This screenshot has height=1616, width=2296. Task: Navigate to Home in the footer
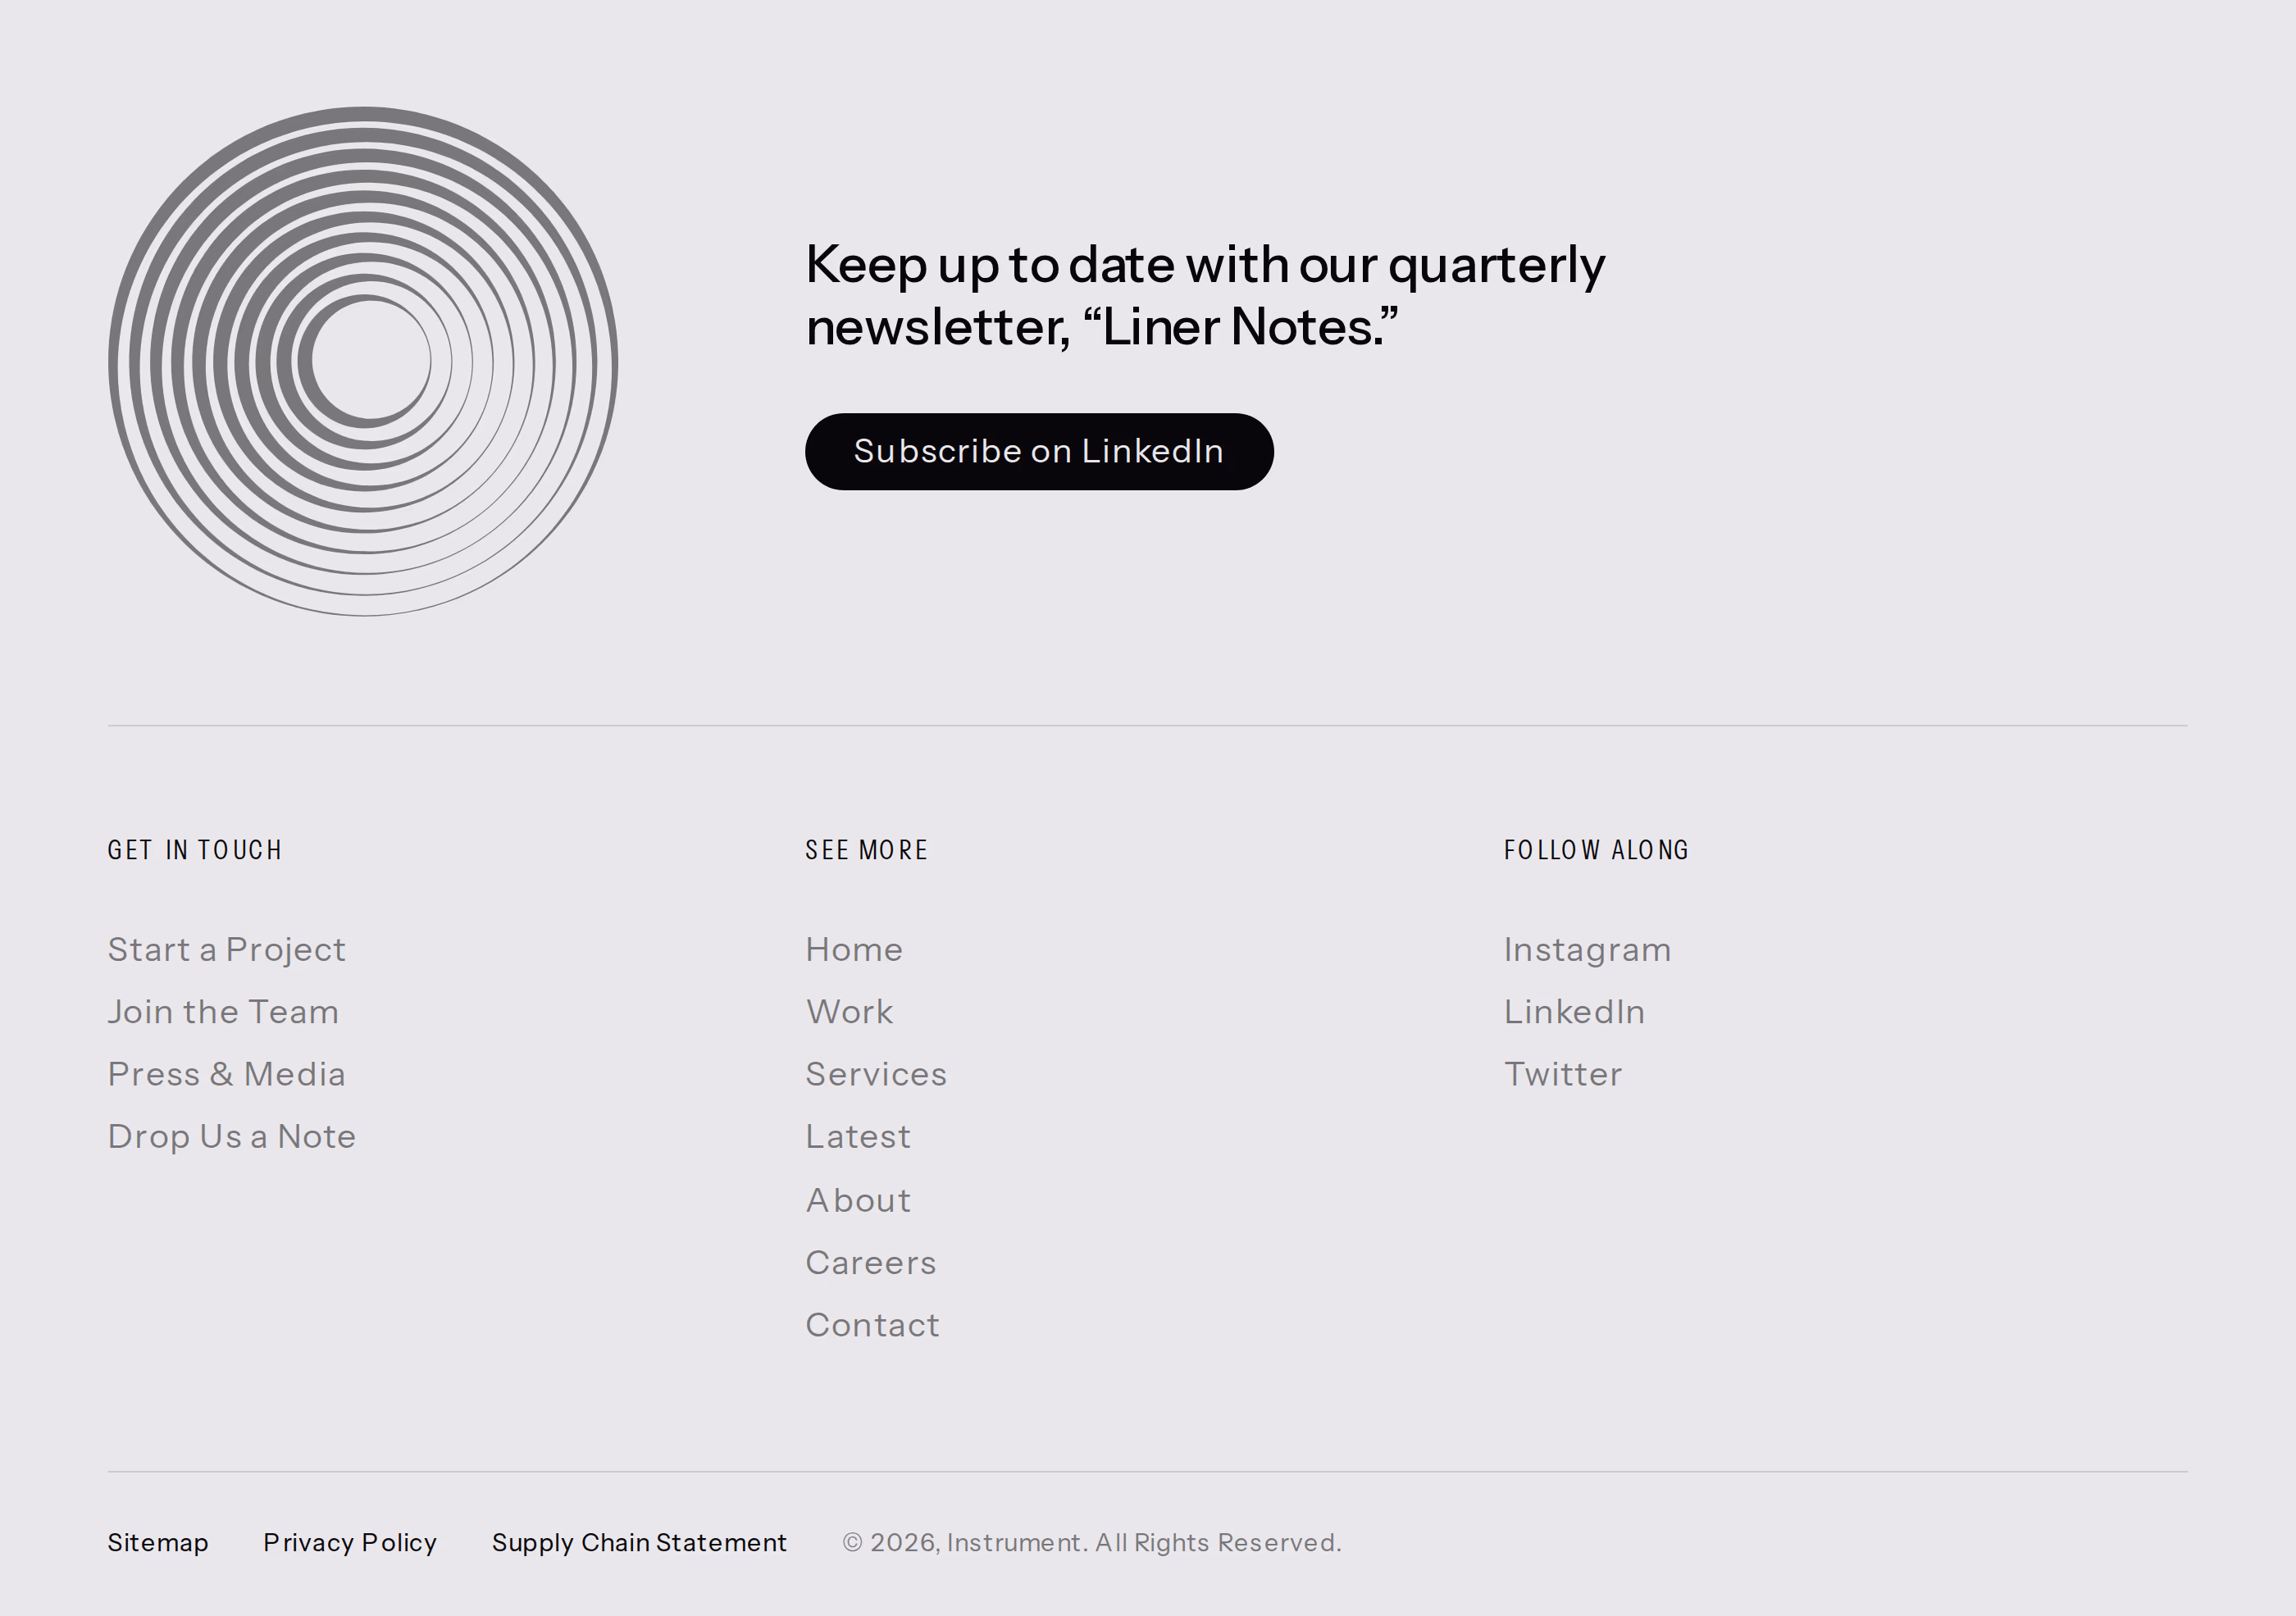(x=854, y=950)
